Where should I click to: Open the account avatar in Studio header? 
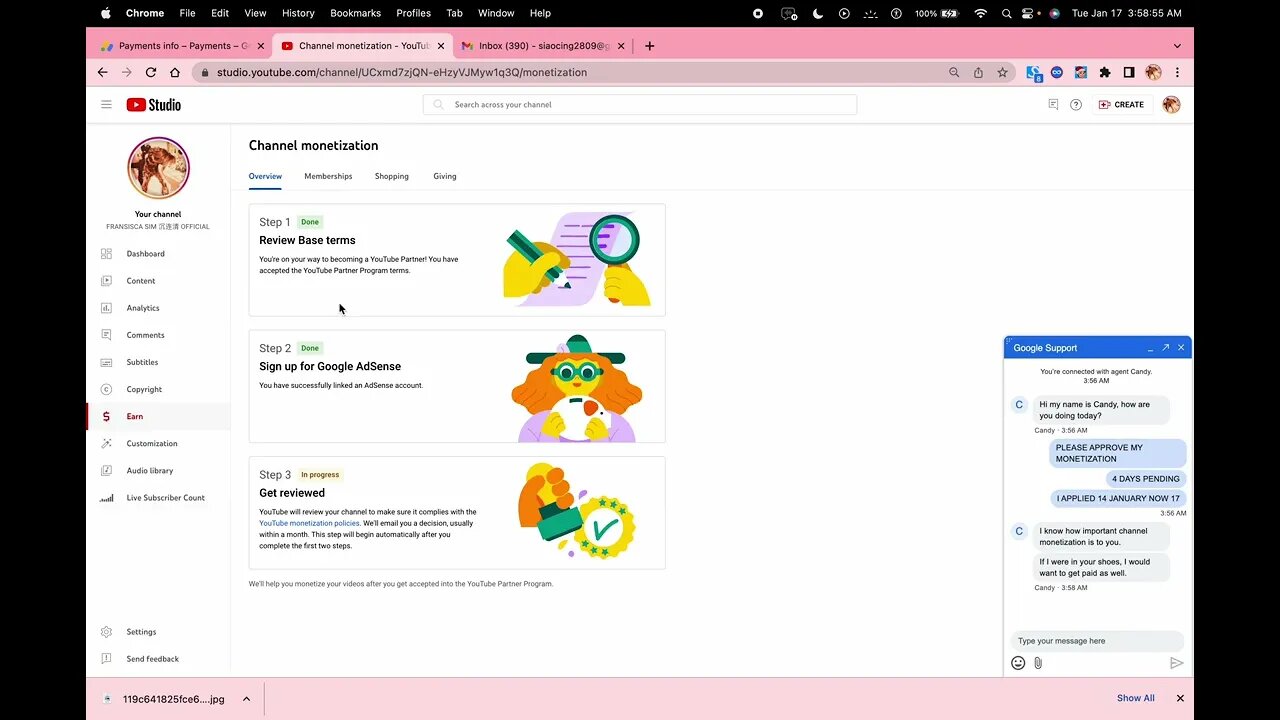click(x=1172, y=104)
